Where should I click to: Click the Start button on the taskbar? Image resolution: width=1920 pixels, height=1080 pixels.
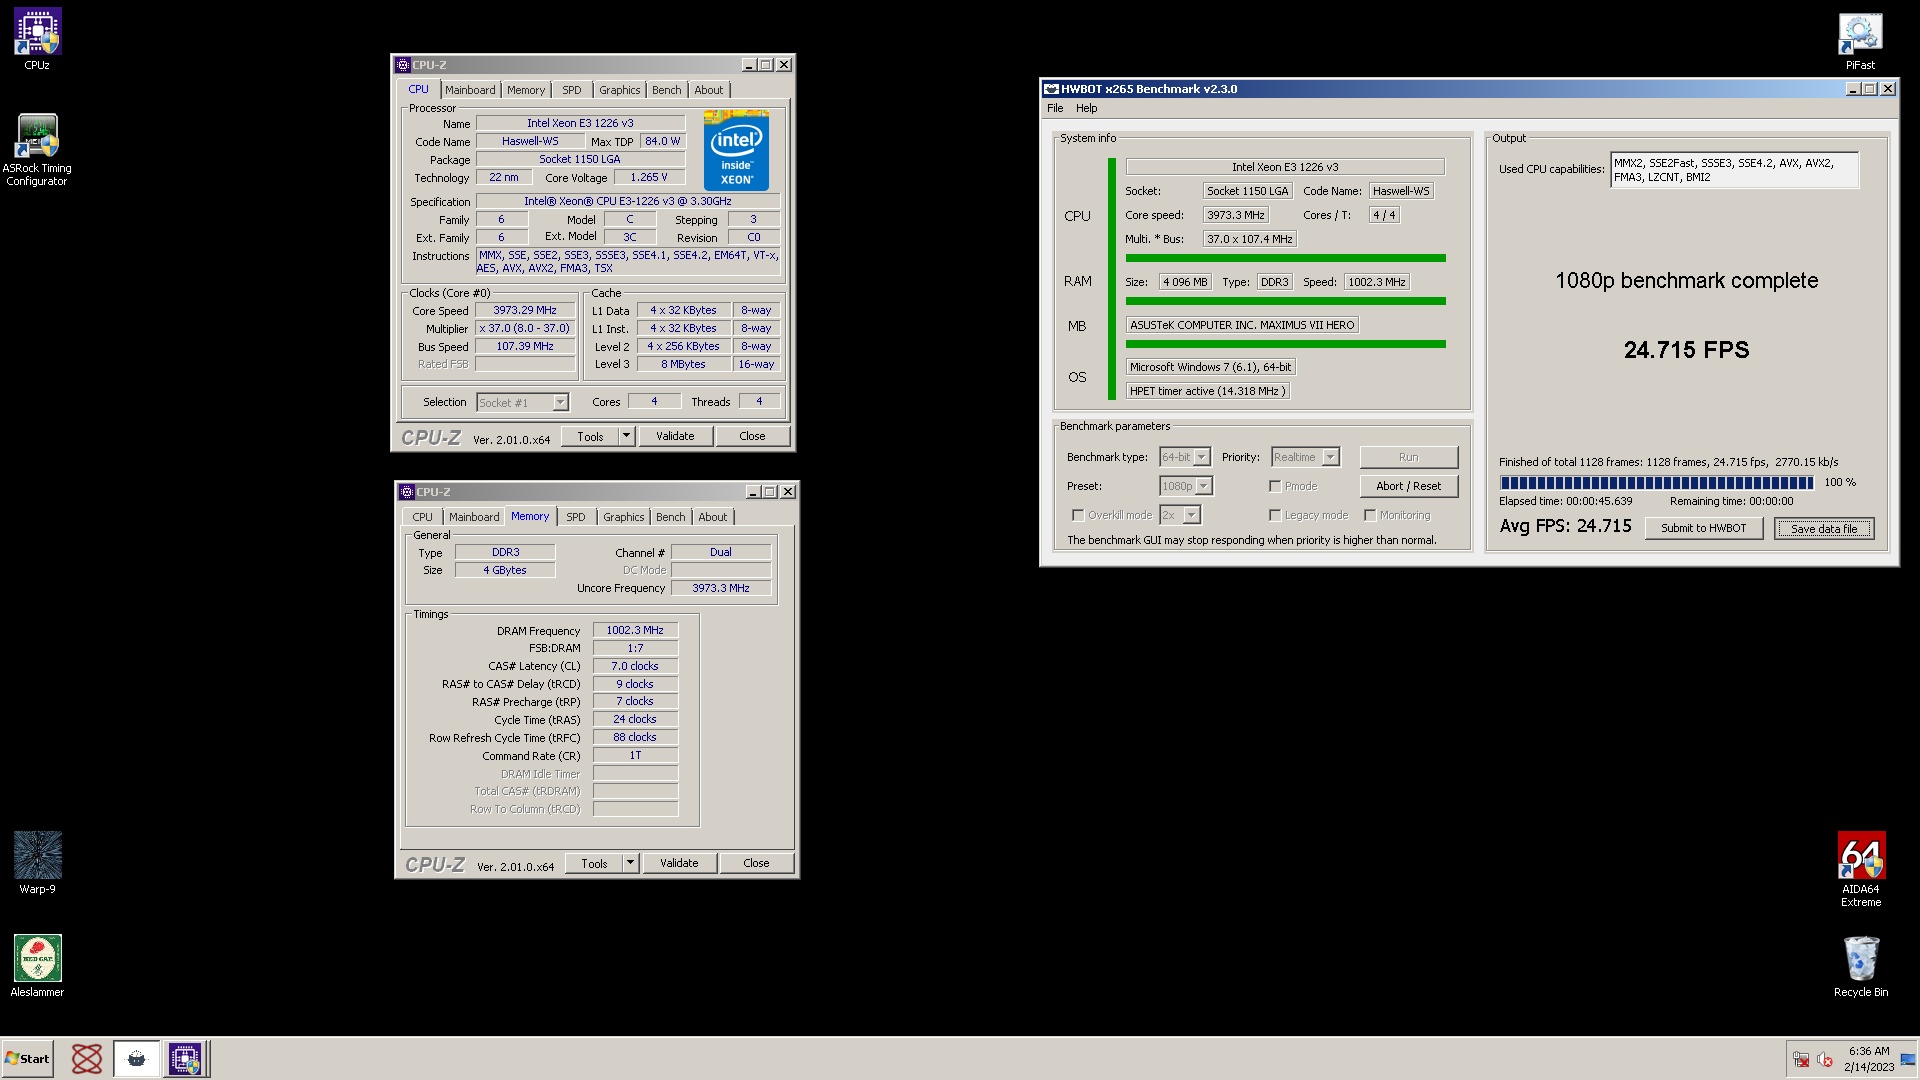coord(27,1059)
